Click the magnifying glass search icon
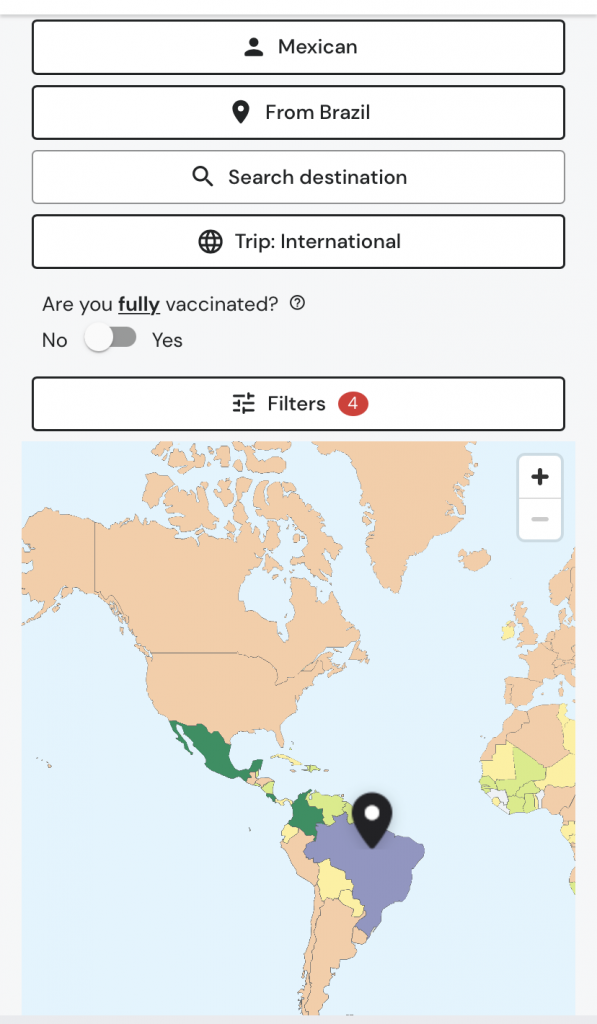 pos(202,177)
